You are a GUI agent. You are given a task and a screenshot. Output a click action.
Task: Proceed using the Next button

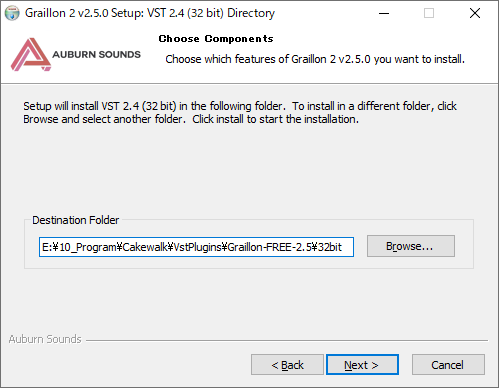(x=362, y=365)
